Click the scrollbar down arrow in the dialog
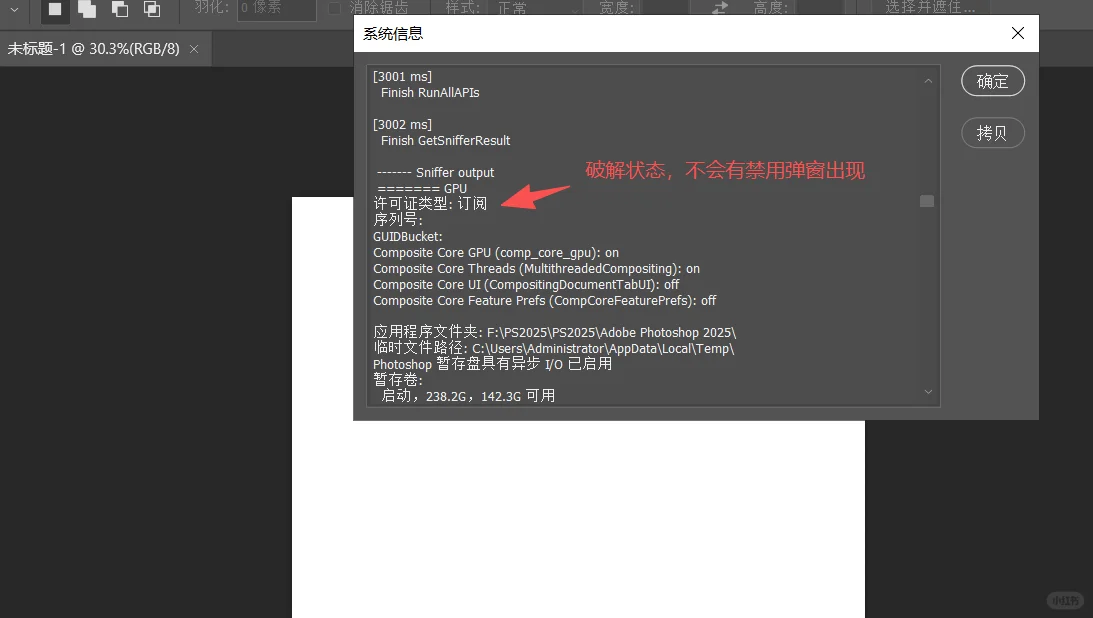Viewport: 1093px width, 618px height. click(x=928, y=391)
